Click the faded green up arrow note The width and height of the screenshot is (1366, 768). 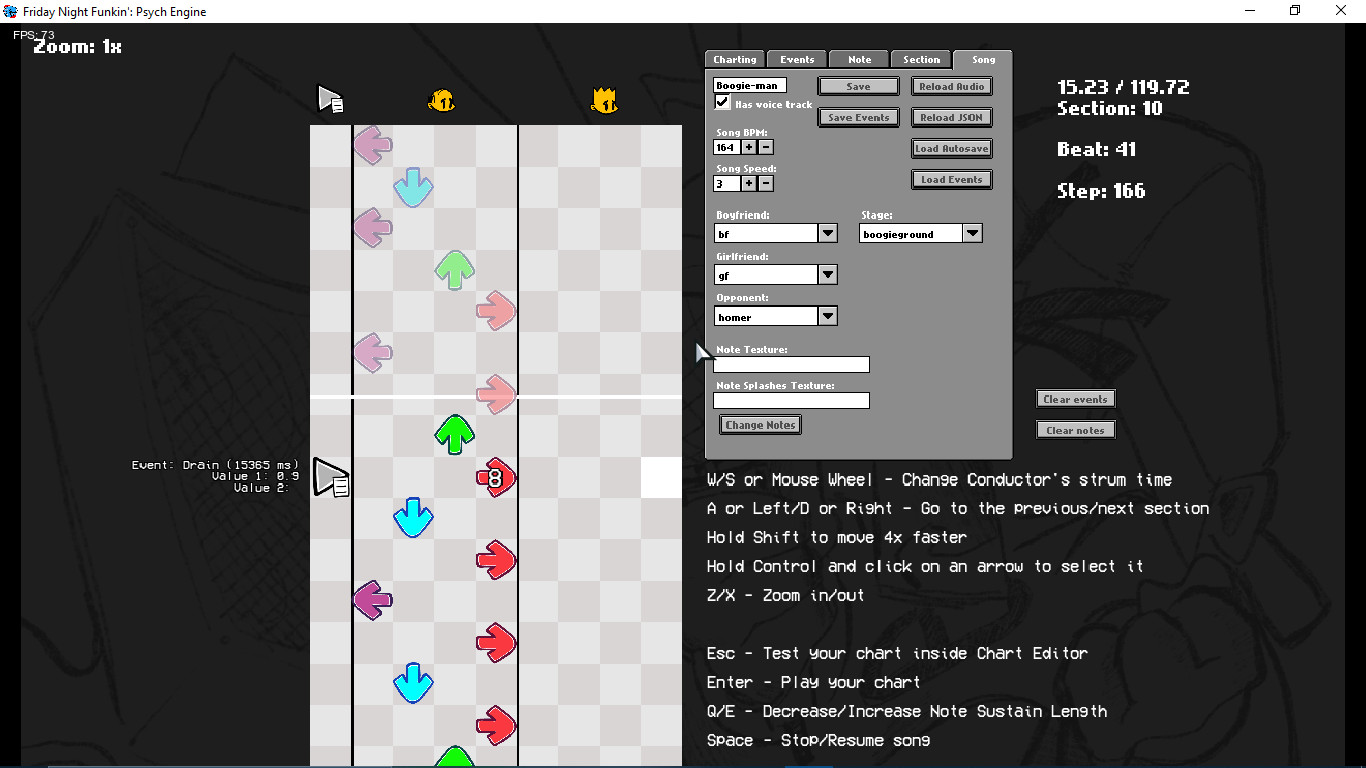[455, 269]
